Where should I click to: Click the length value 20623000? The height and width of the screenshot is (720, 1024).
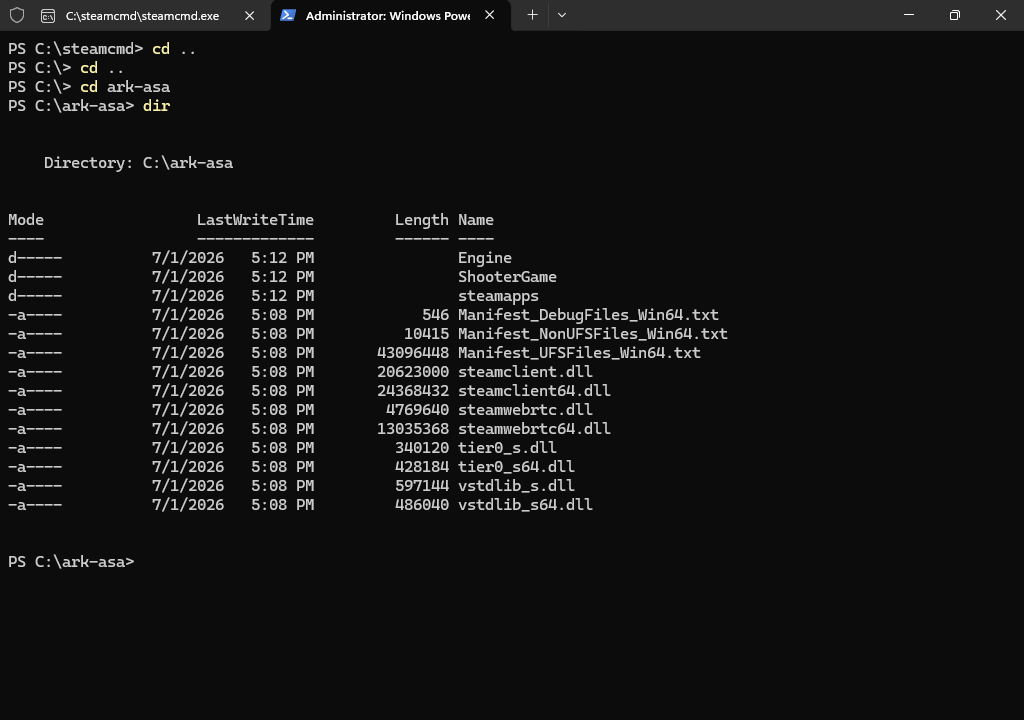tap(413, 372)
